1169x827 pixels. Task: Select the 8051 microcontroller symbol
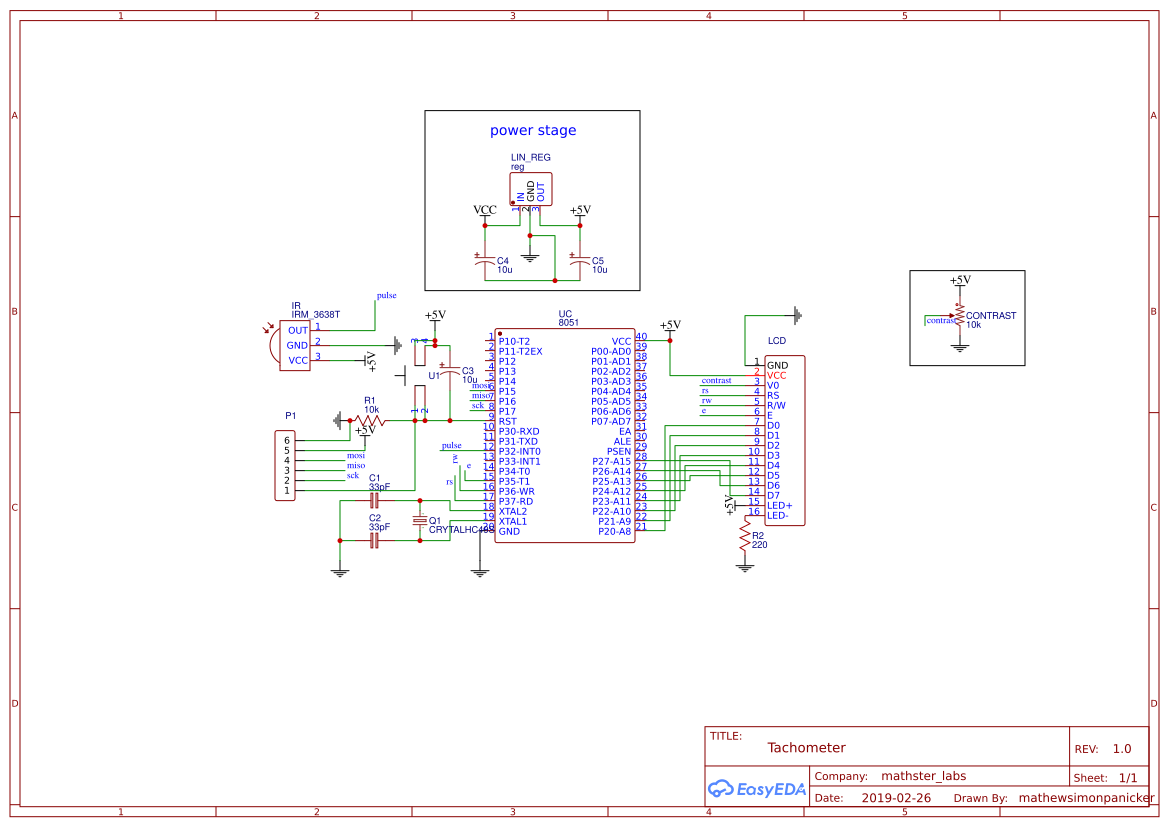tap(563, 435)
